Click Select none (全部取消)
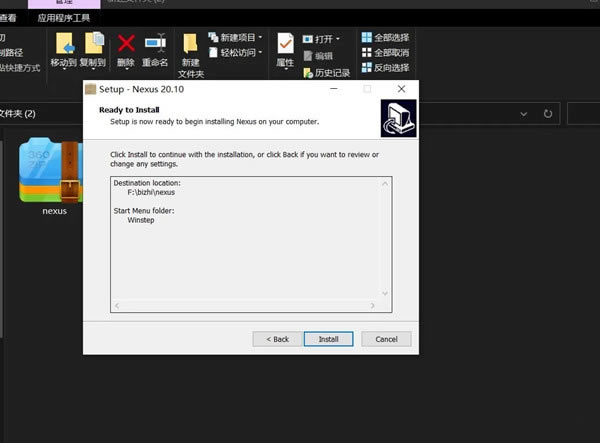This screenshot has height=443, width=600. click(385, 52)
